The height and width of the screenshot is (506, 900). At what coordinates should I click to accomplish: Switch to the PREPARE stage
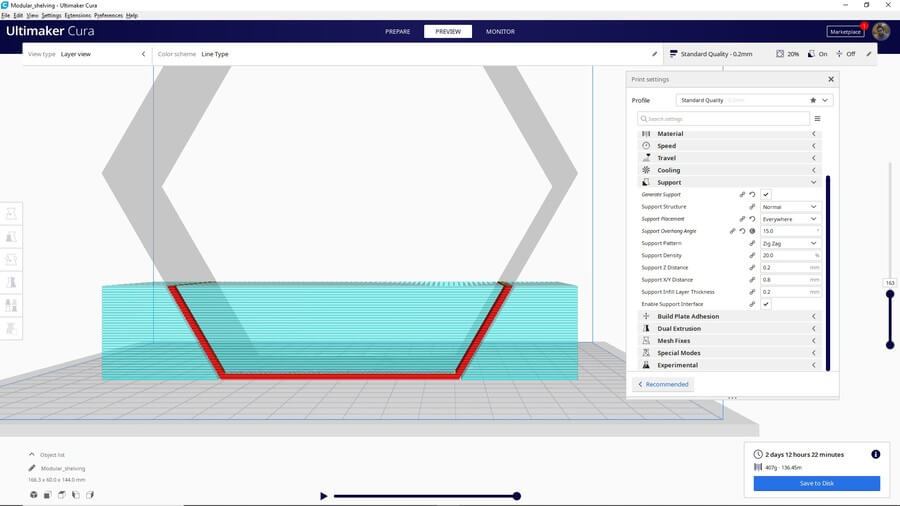tap(397, 31)
